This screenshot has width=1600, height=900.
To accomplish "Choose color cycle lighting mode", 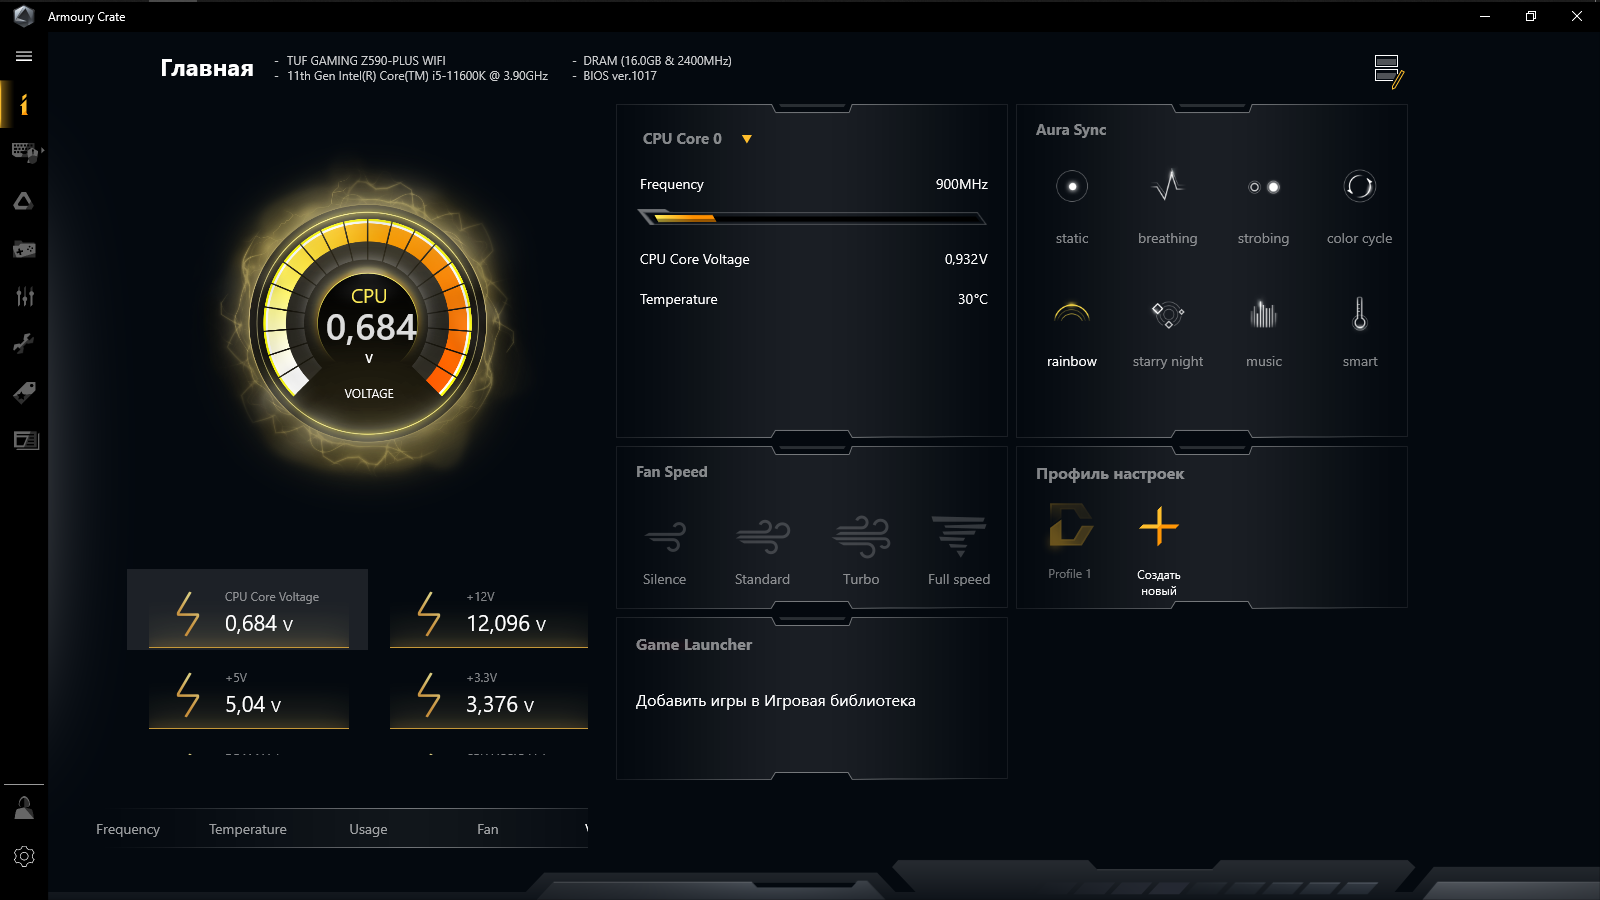I will click(x=1359, y=204).
